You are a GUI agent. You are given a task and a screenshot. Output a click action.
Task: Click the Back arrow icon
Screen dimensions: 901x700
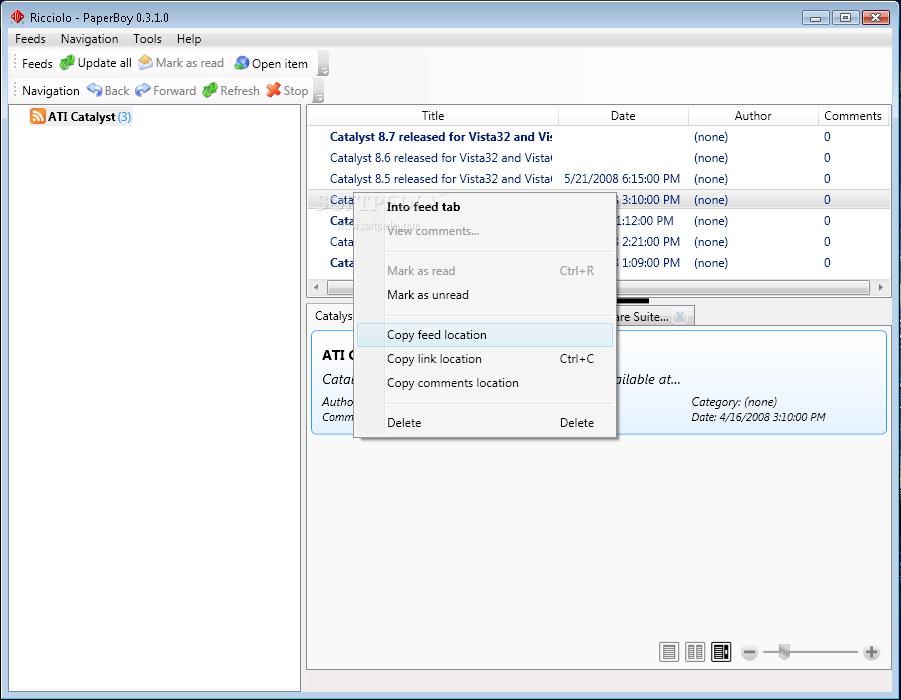point(94,90)
